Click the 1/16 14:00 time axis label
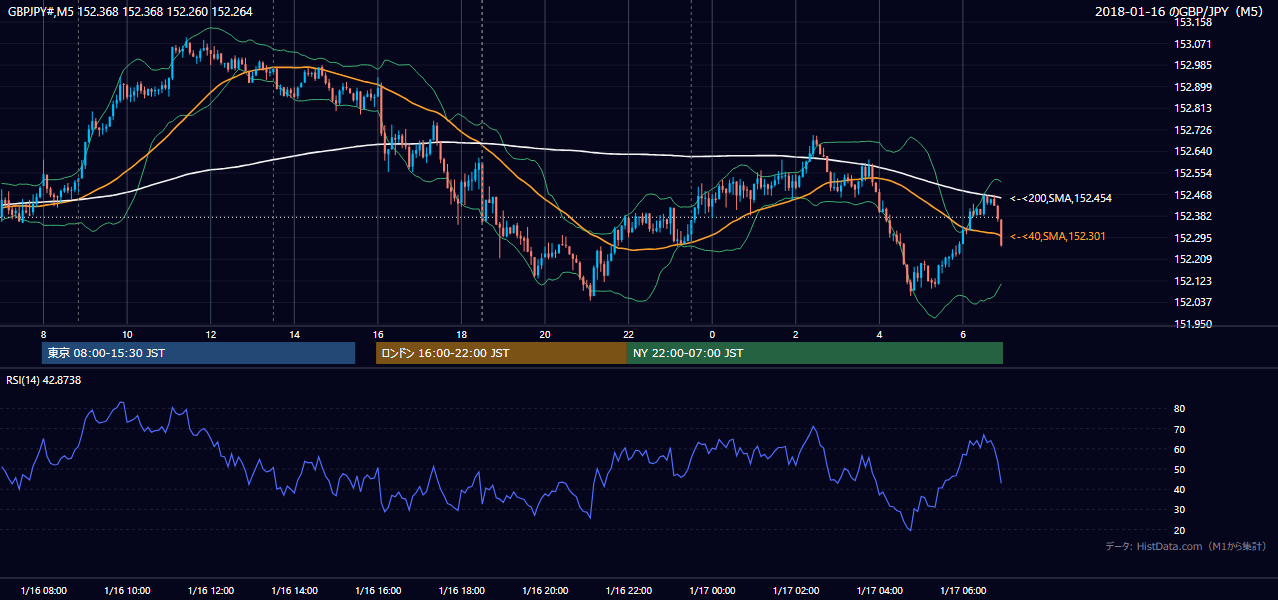 point(294,591)
